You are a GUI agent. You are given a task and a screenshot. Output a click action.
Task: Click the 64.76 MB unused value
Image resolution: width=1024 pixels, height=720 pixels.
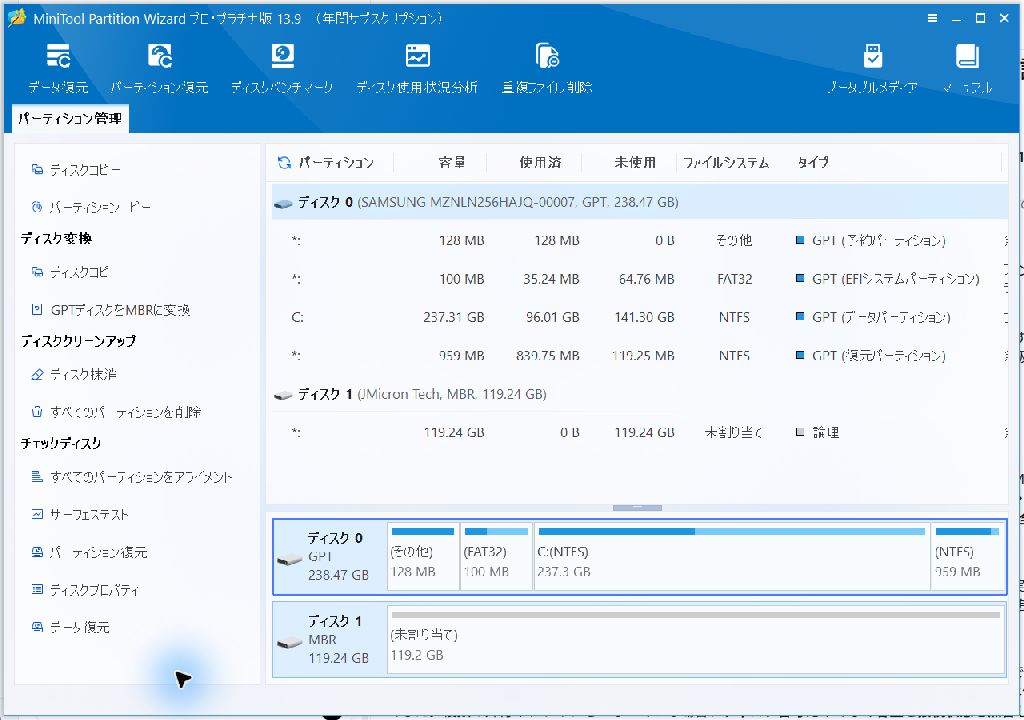[x=647, y=279]
